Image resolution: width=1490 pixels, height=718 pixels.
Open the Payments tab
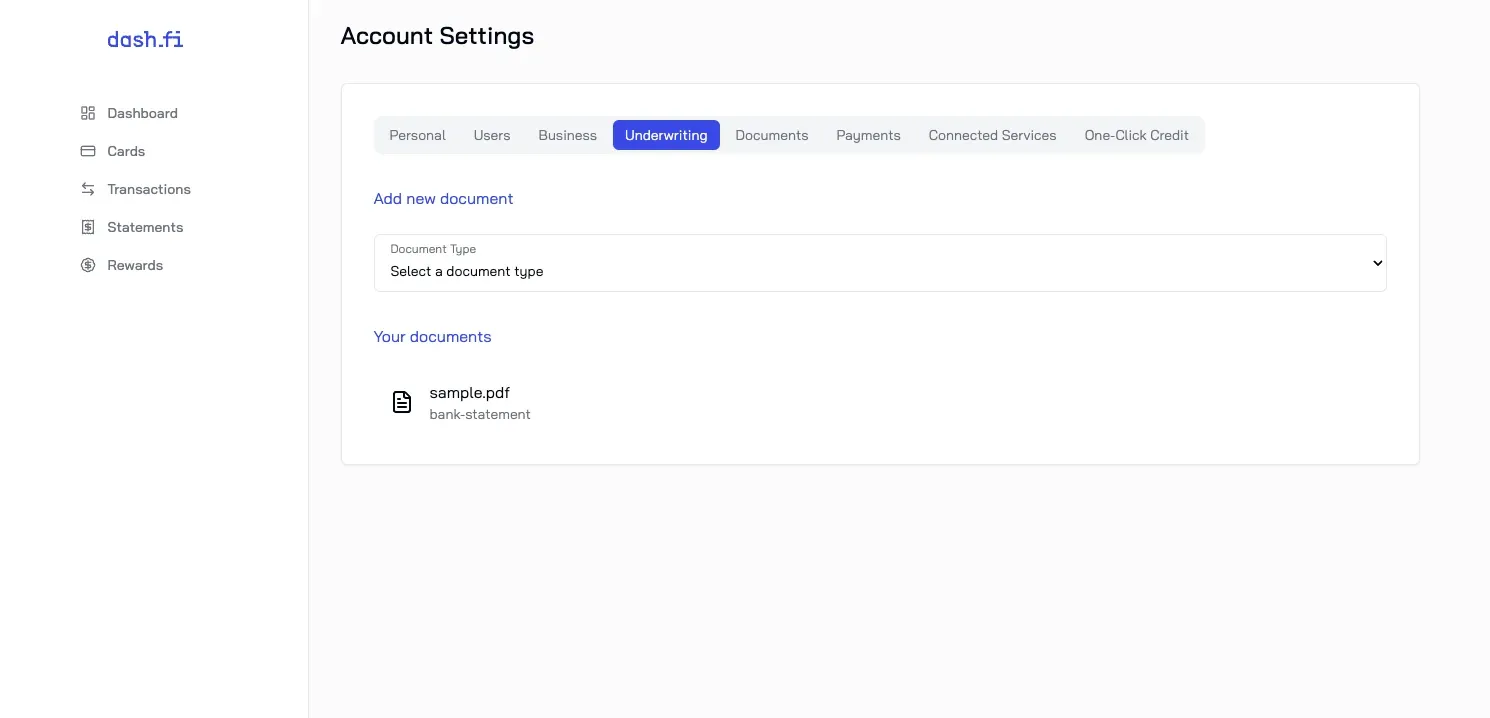coord(868,135)
